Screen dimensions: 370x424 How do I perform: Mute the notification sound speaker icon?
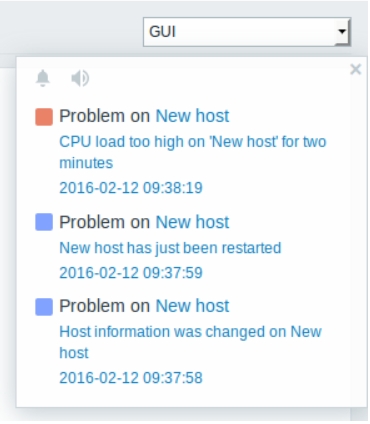click(x=80, y=79)
